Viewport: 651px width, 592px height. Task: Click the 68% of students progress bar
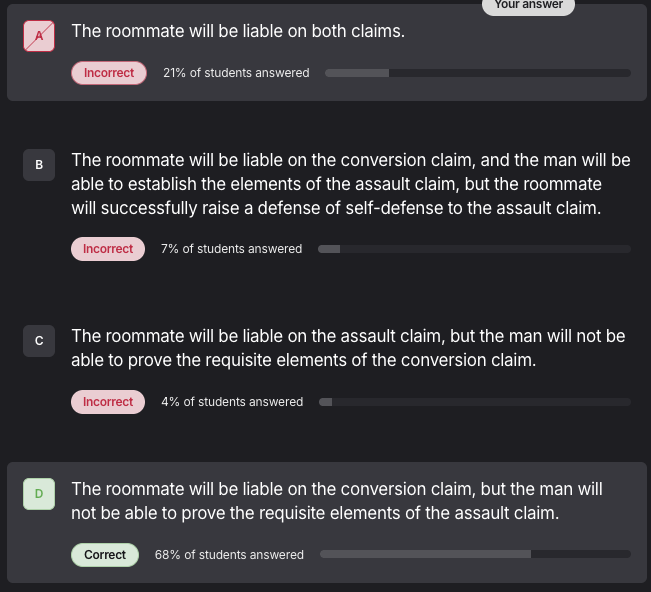(475, 555)
